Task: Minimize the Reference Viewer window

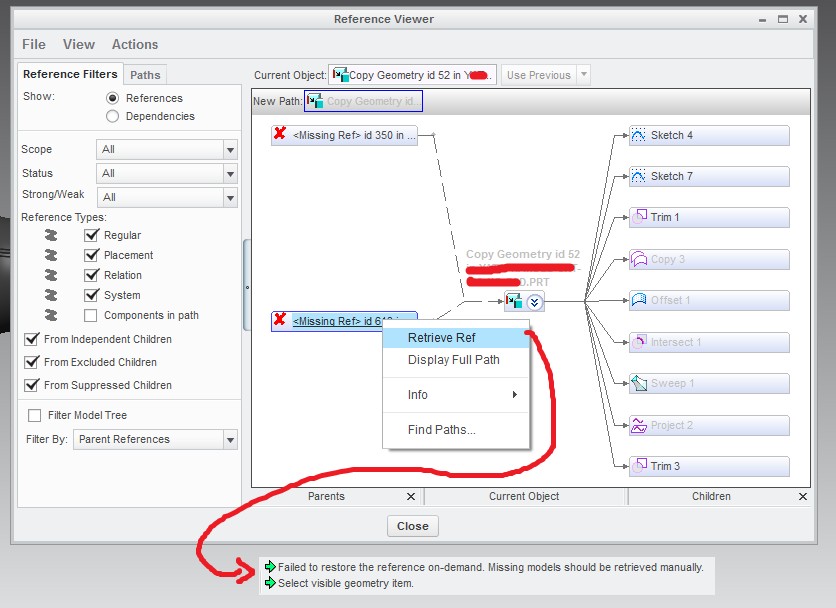Action: tap(762, 20)
